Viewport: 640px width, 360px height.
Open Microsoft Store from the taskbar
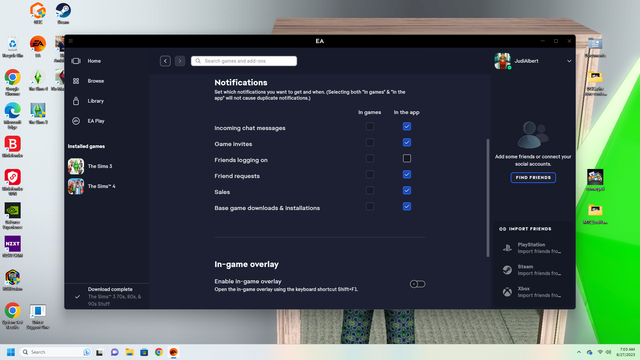point(144,352)
